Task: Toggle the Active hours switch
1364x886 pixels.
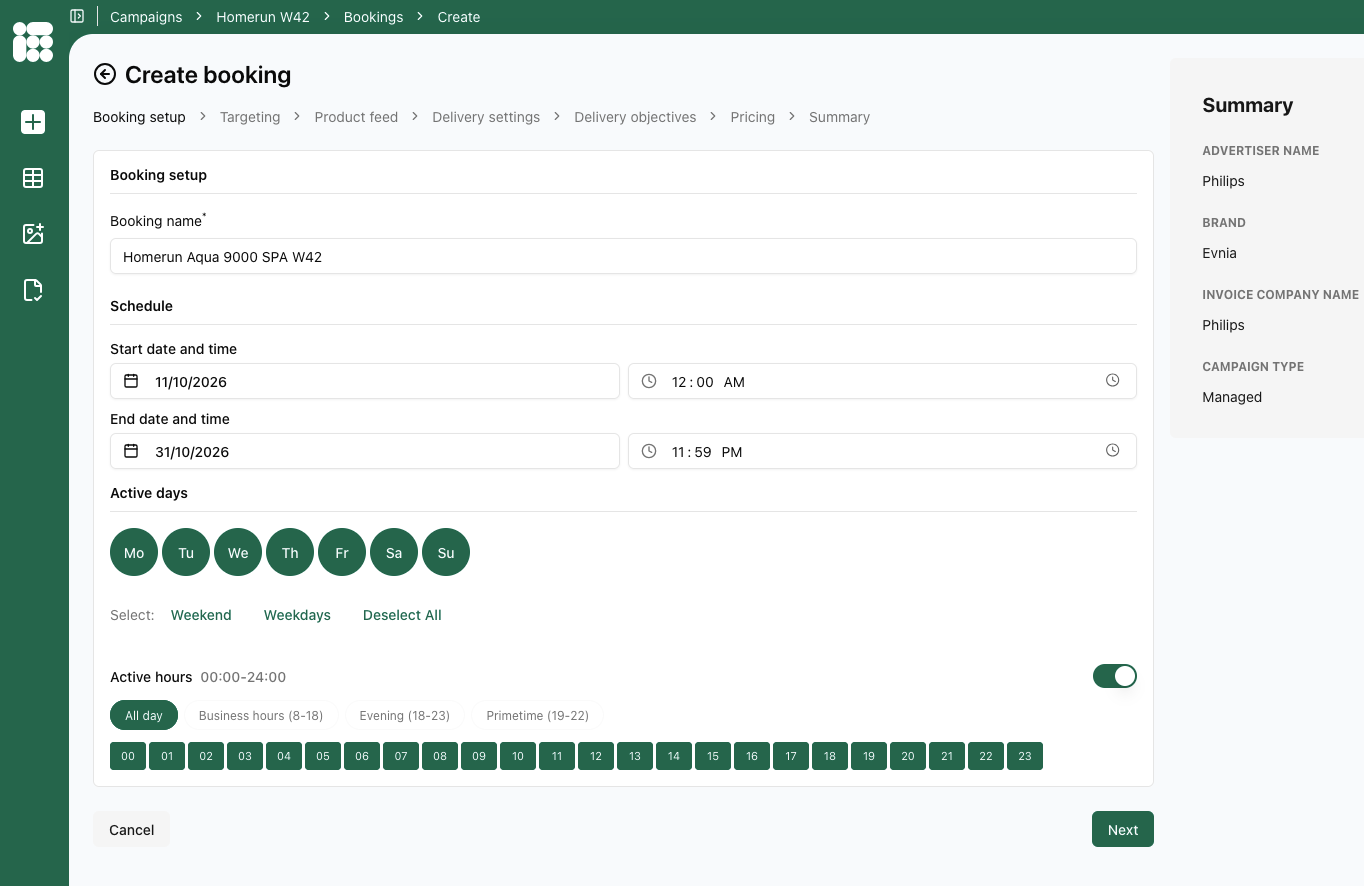Action: coord(1115,676)
